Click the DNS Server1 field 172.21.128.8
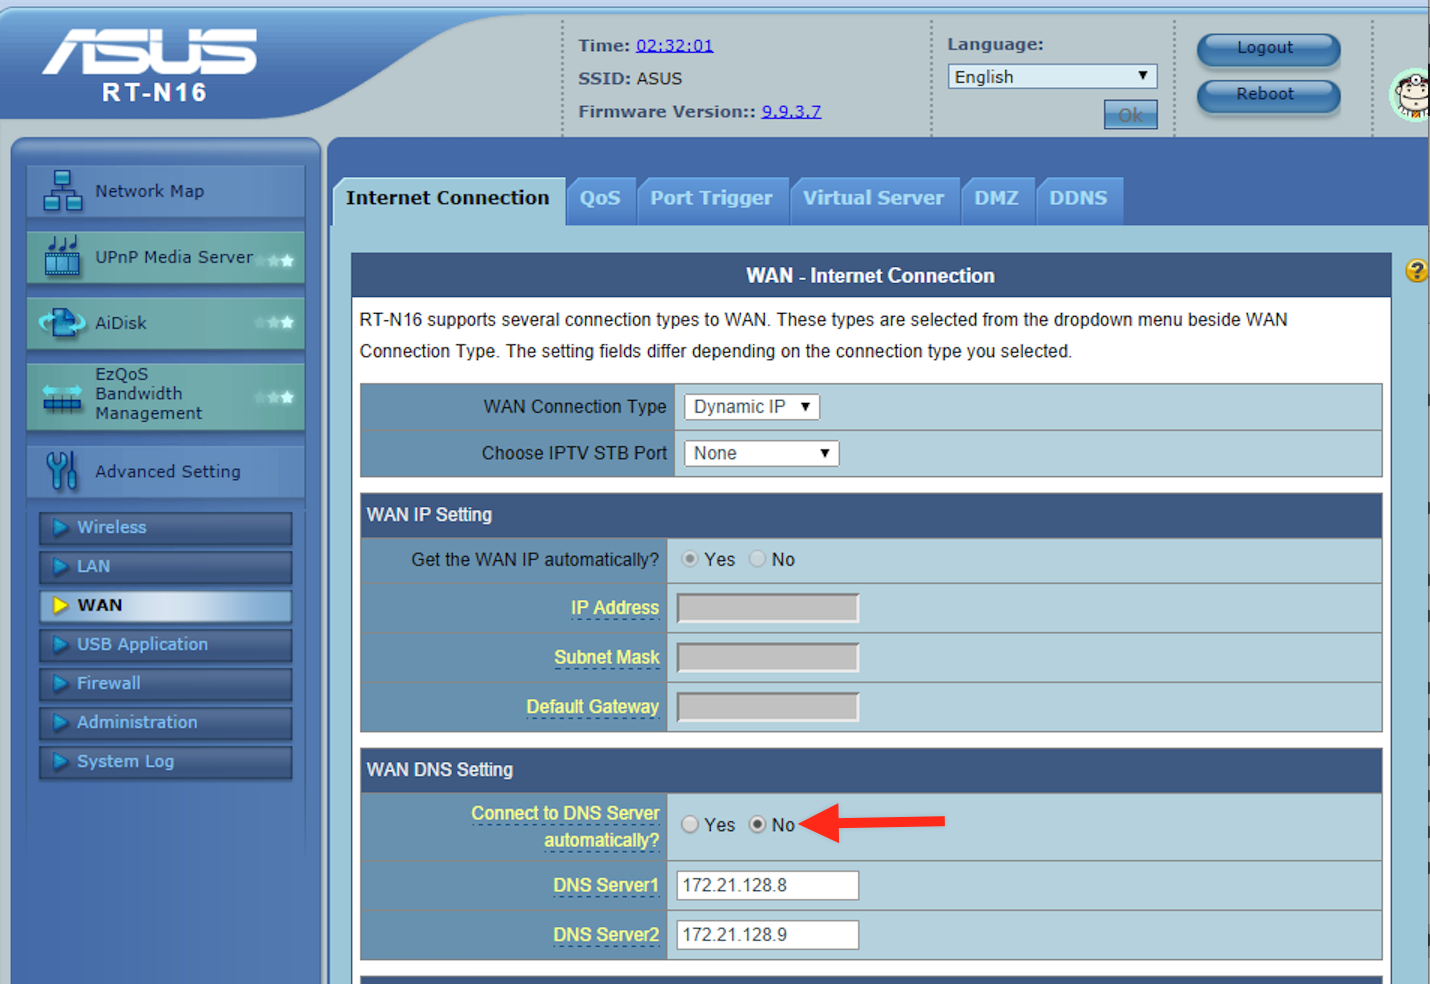The image size is (1430, 984). (768, 885)
